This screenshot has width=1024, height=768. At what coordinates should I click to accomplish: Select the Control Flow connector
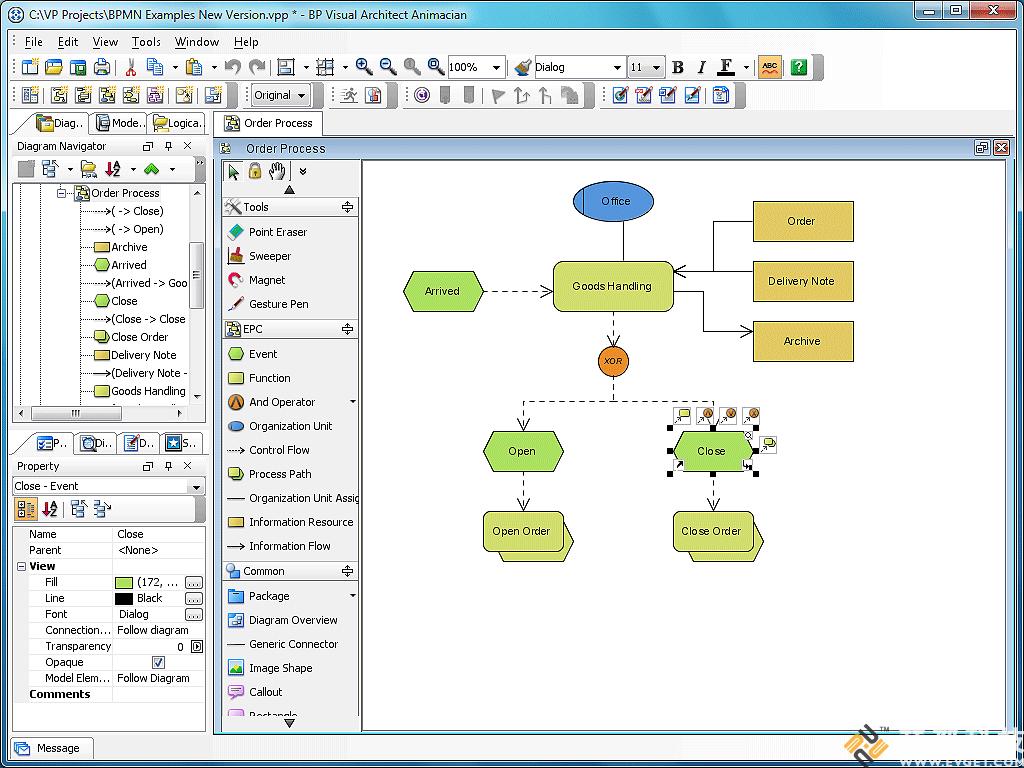tap(268, 450)
